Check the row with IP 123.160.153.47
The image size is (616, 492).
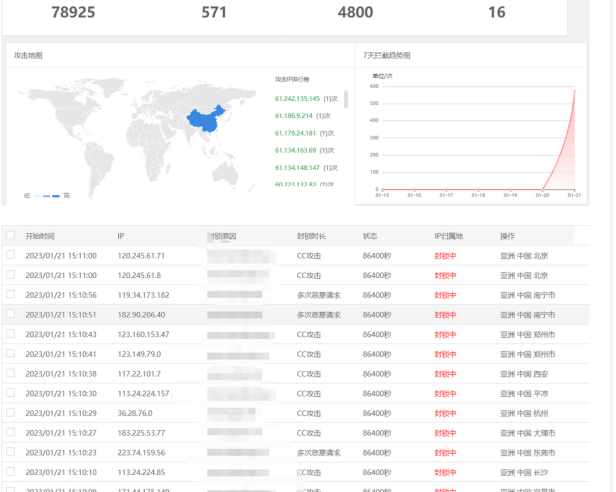tap(11, 333)
